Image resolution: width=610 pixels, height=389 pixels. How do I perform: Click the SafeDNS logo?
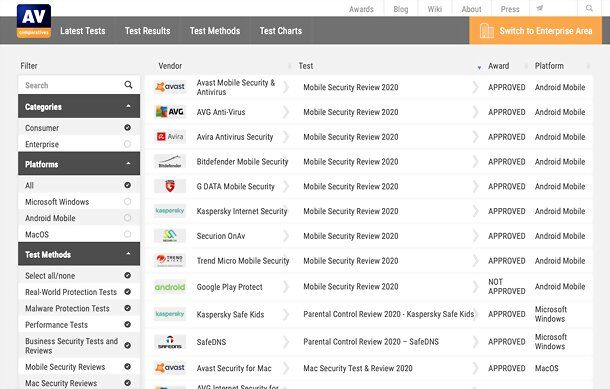(x=170, y=342)
